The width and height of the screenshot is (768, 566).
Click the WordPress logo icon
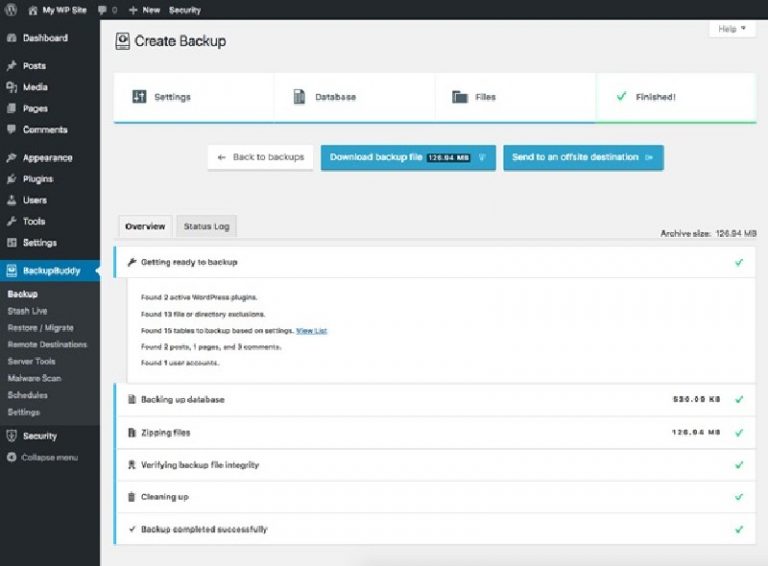(11, 9)
